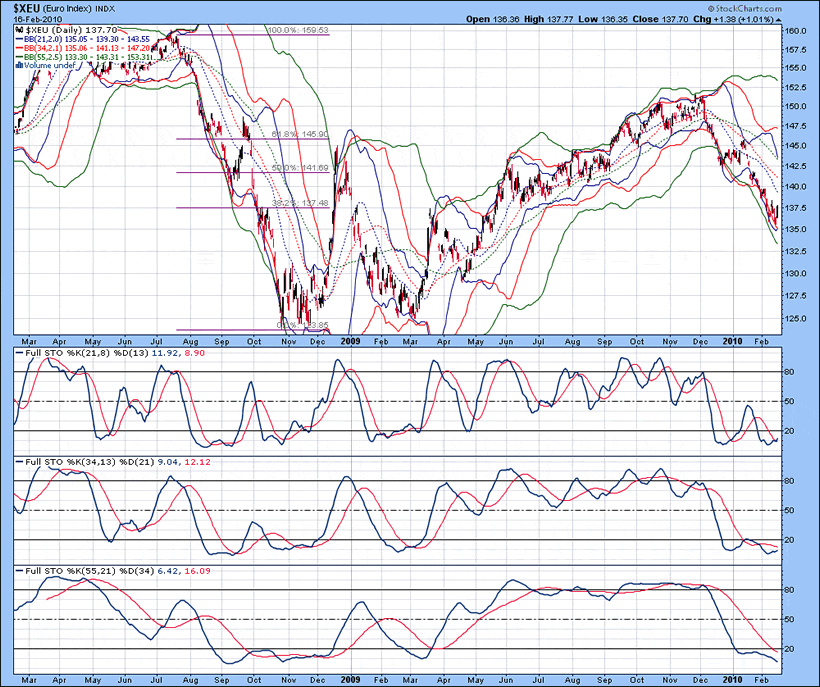
Task: Click the 2009 year label on price chart axis
Action: click(x=344, y=340)
